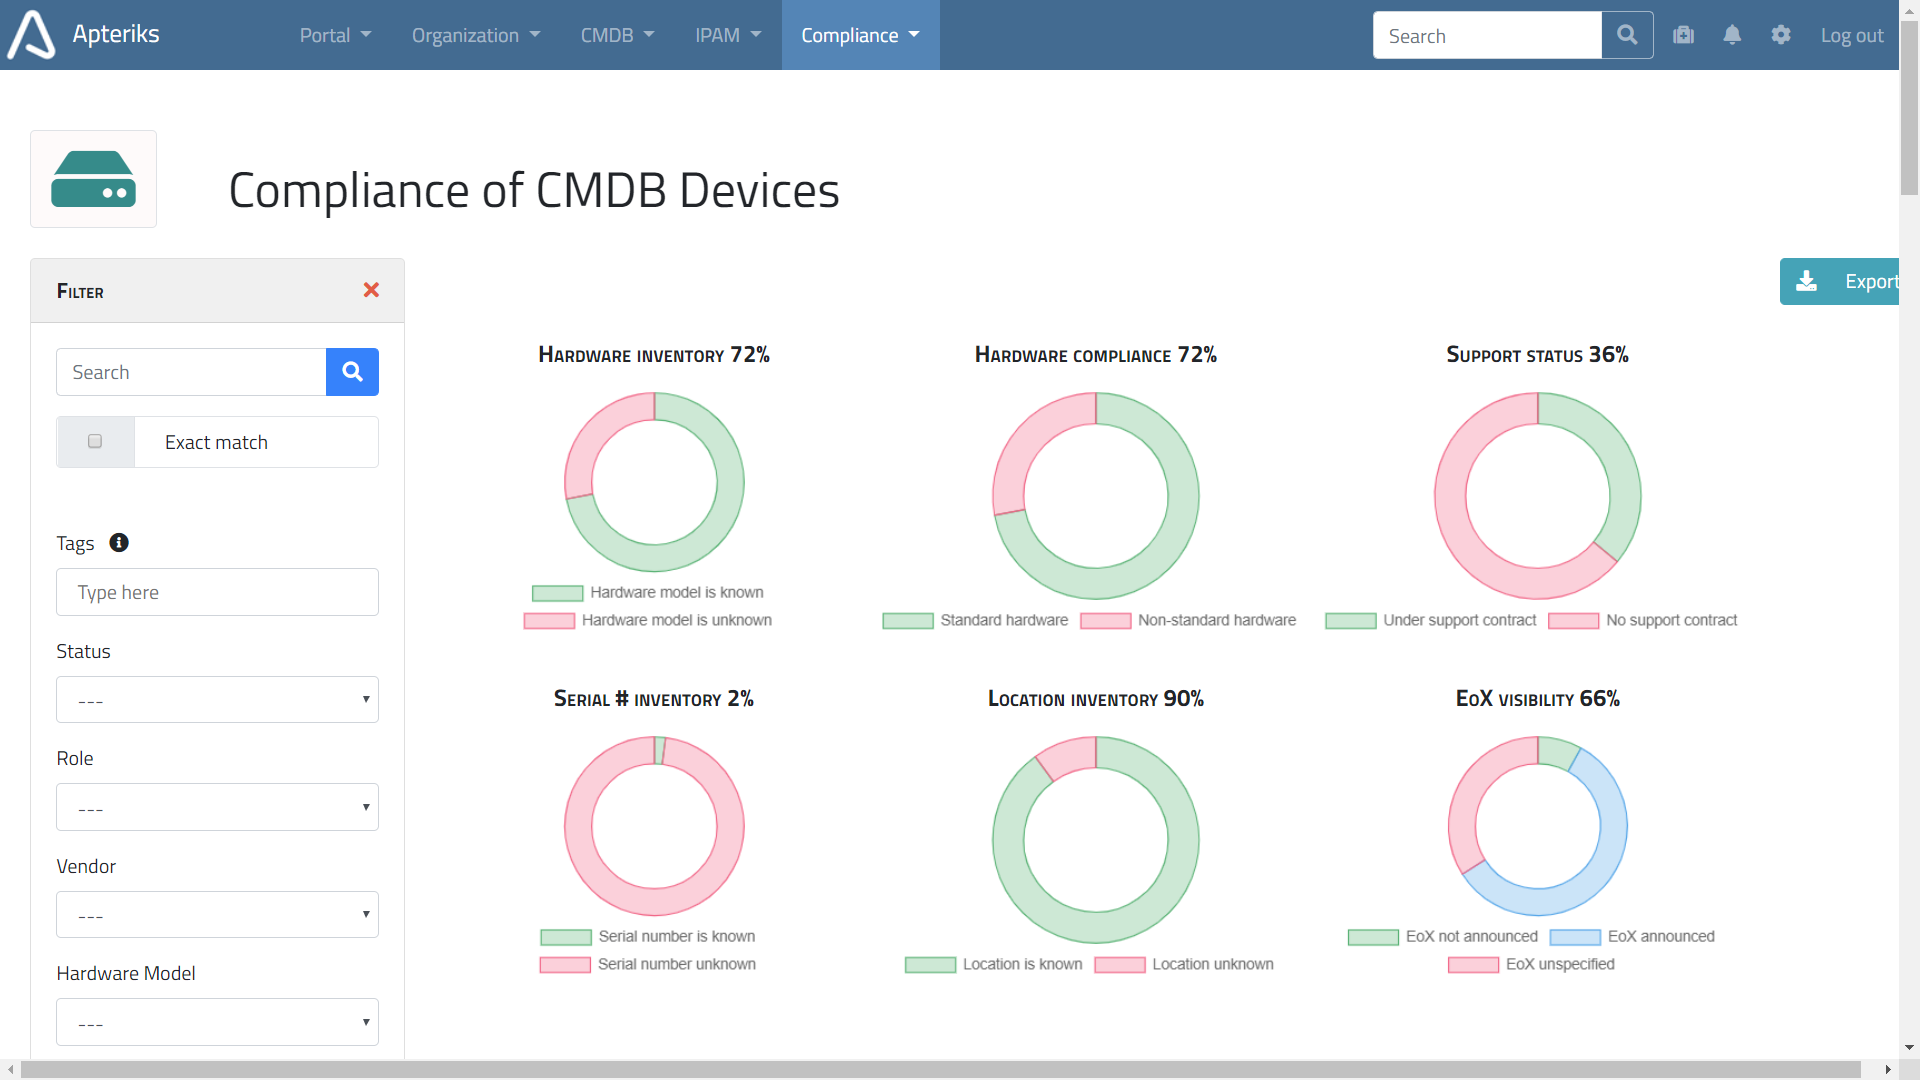
Task: Open the medical kit icon in navbar
Action: 1684,35
